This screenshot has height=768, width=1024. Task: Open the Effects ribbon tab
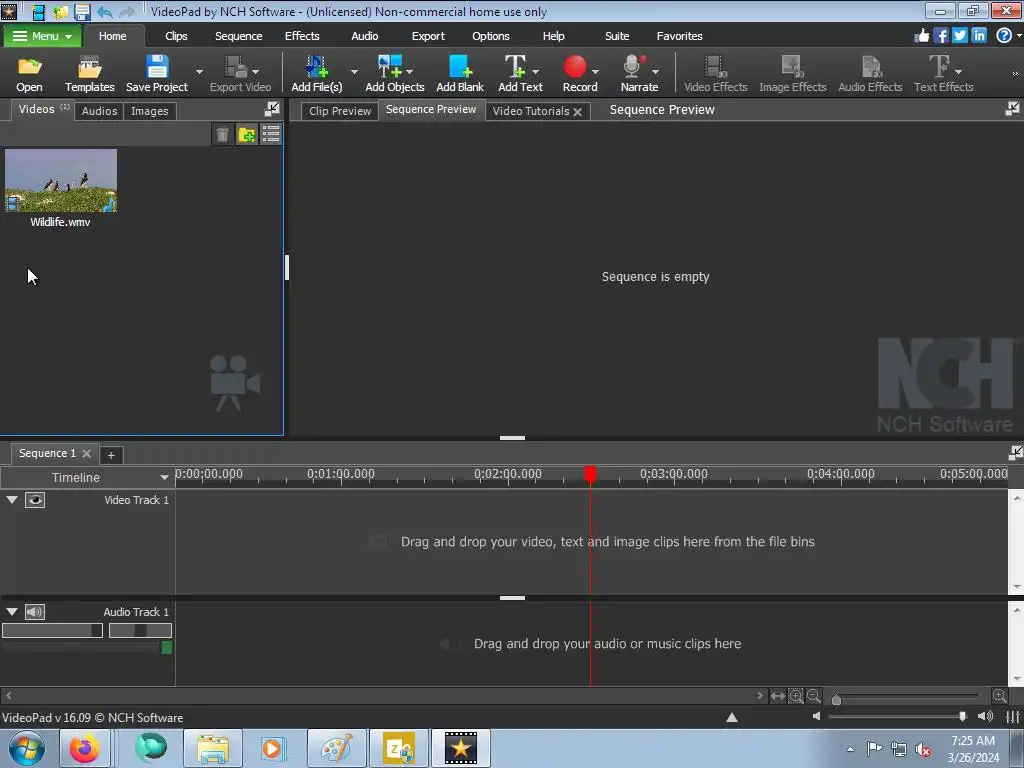pos(302,36)
